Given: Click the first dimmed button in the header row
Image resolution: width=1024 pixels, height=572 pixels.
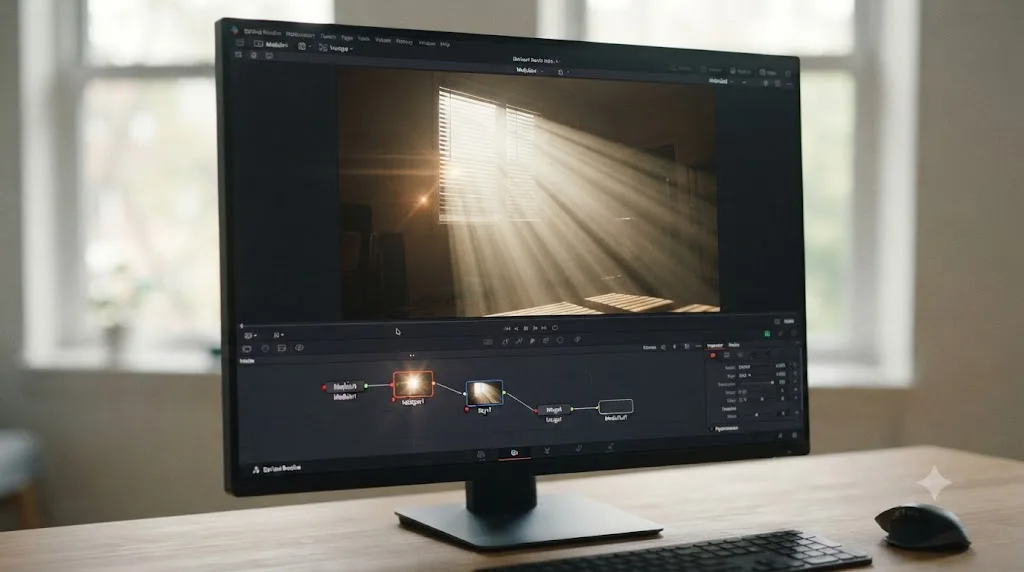Looking at the screenshot, I should pos(680,69).
